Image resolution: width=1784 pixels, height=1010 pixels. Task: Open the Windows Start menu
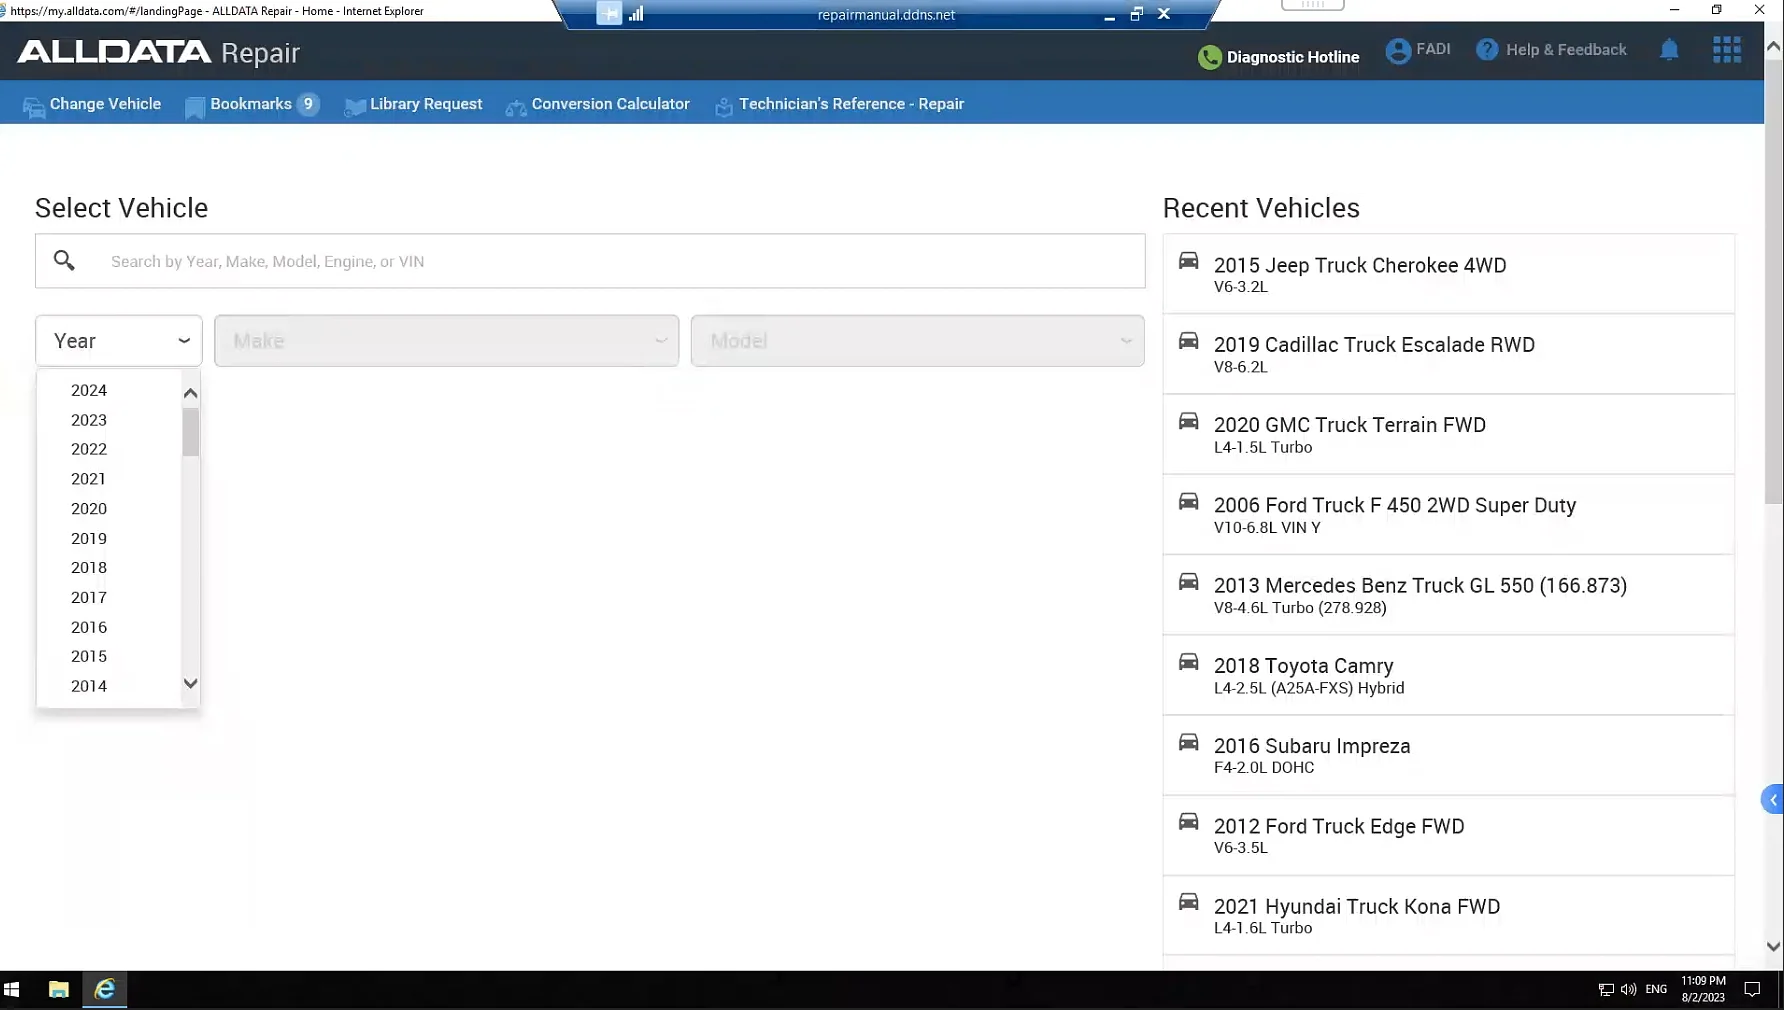pos(12,990)
